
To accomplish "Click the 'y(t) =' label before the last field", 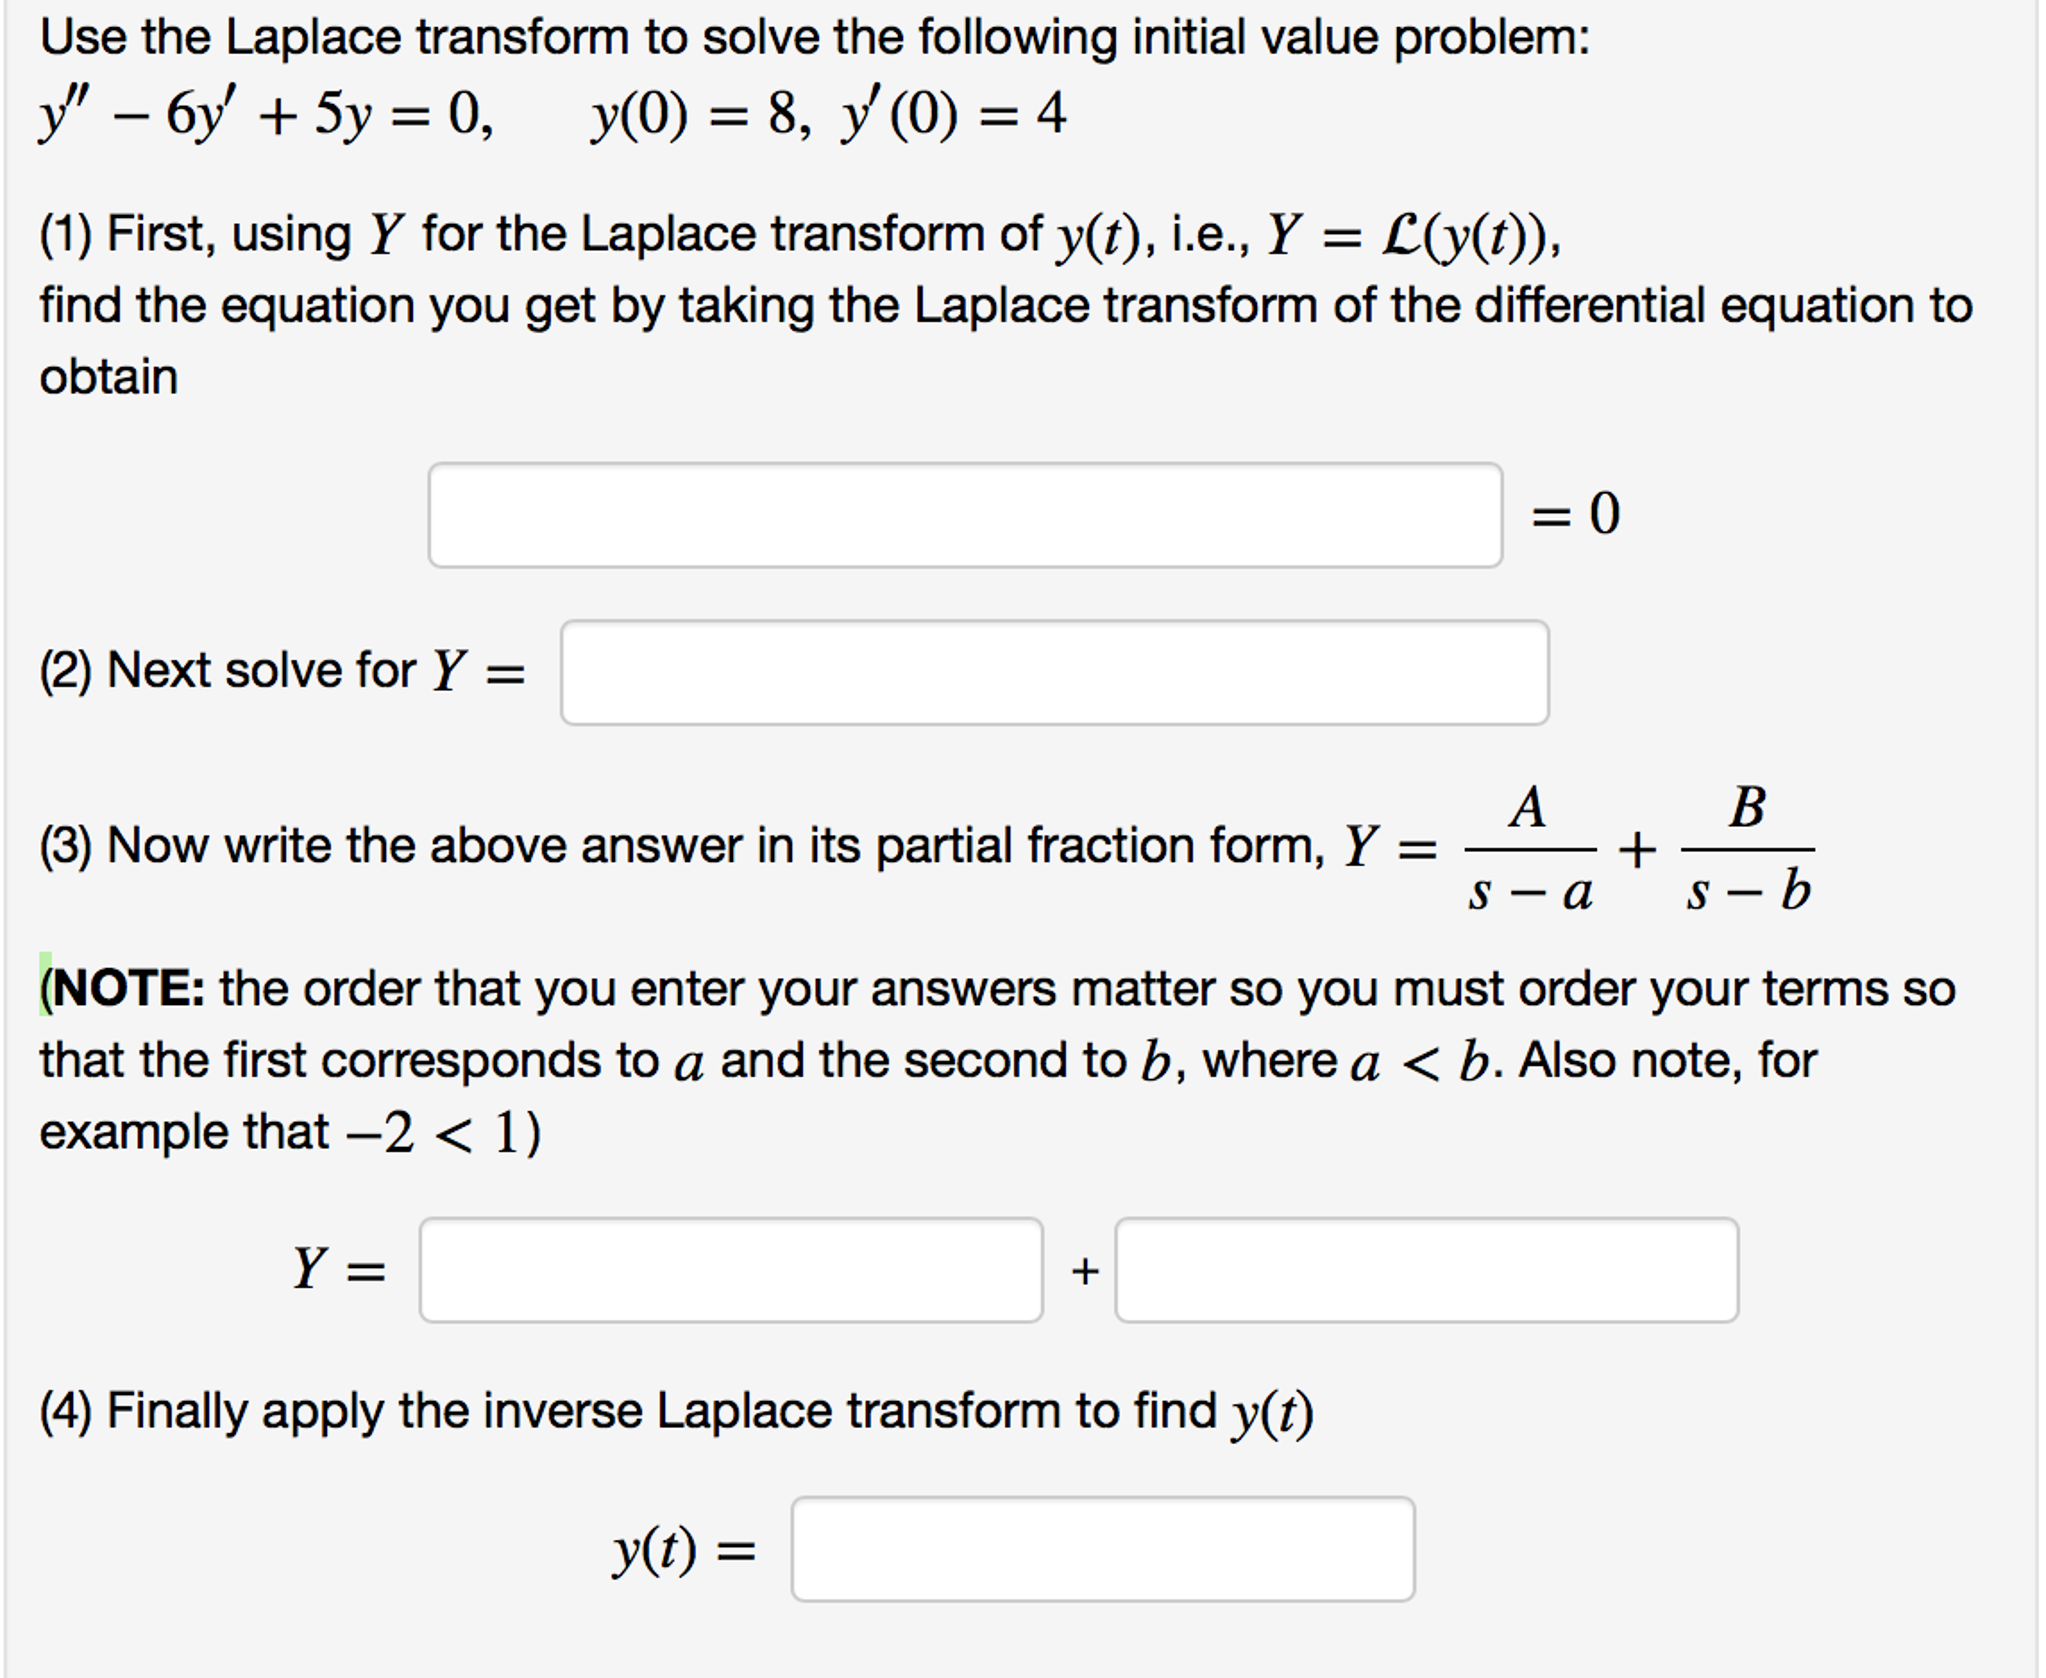I will (x=685, y=1550).
